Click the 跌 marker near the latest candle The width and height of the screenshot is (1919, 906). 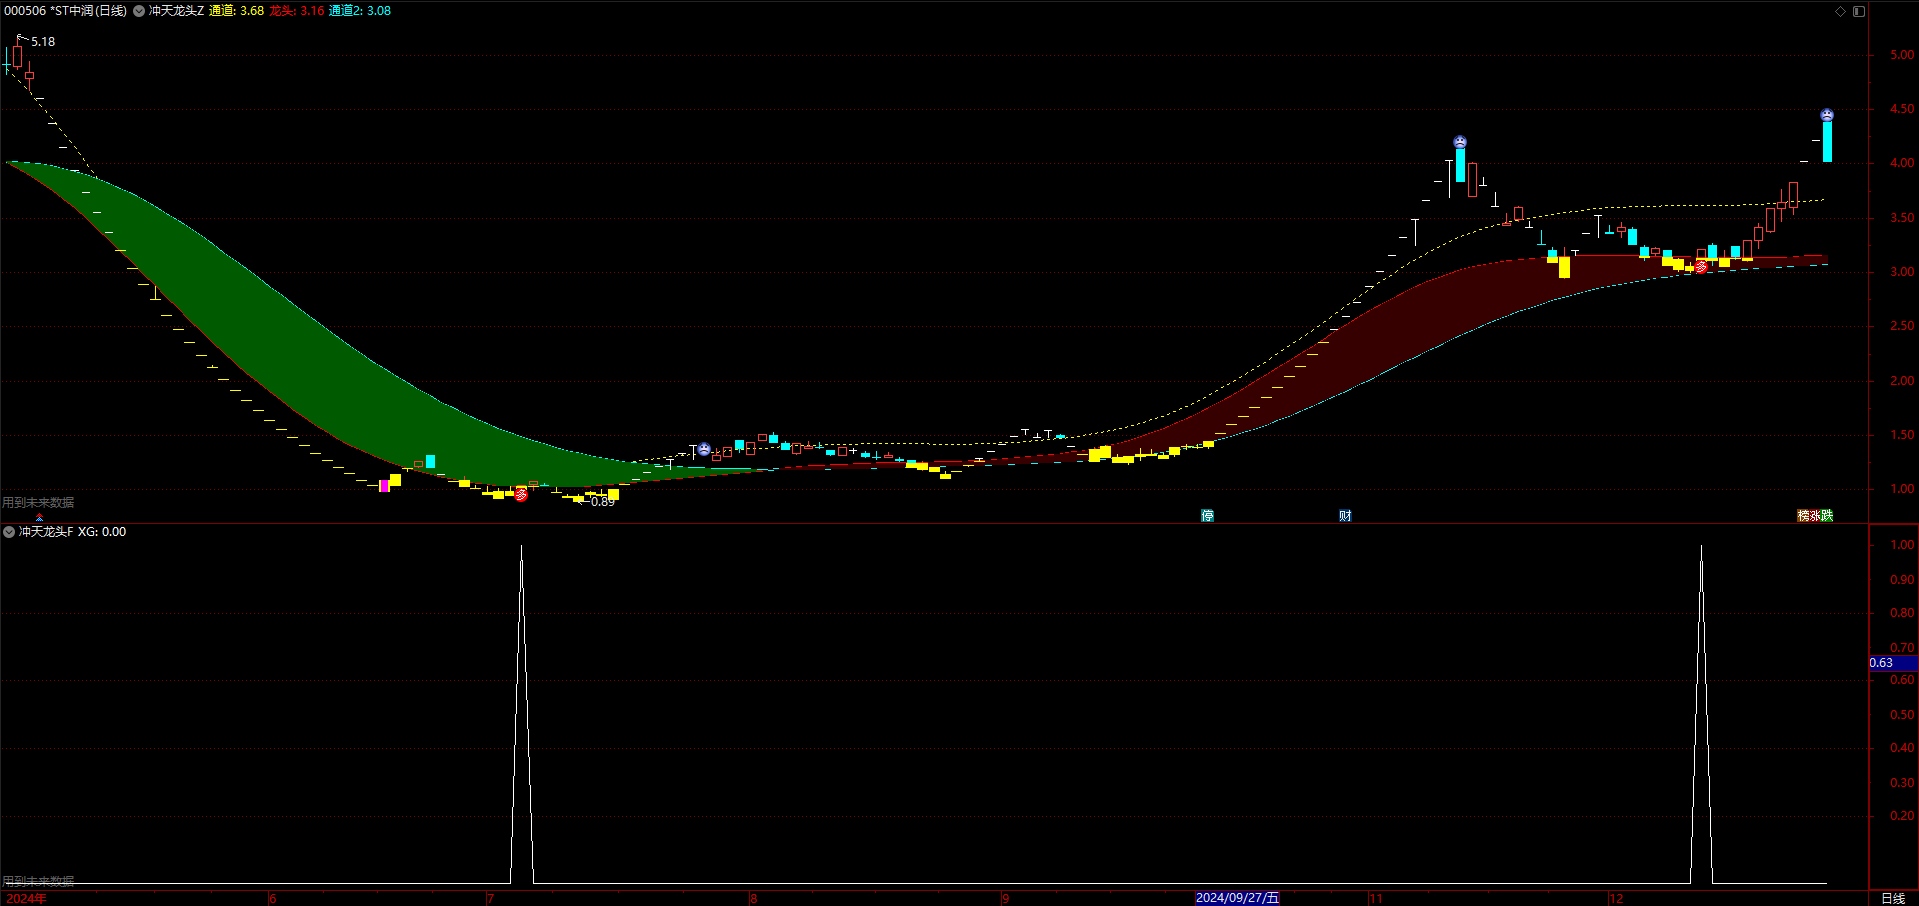point(1827,516)
